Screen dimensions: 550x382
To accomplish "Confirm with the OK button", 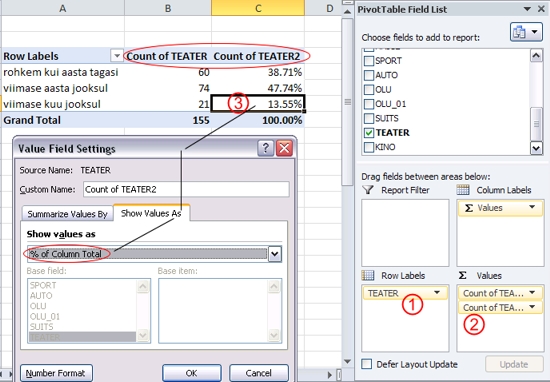I will coord(192,373).
